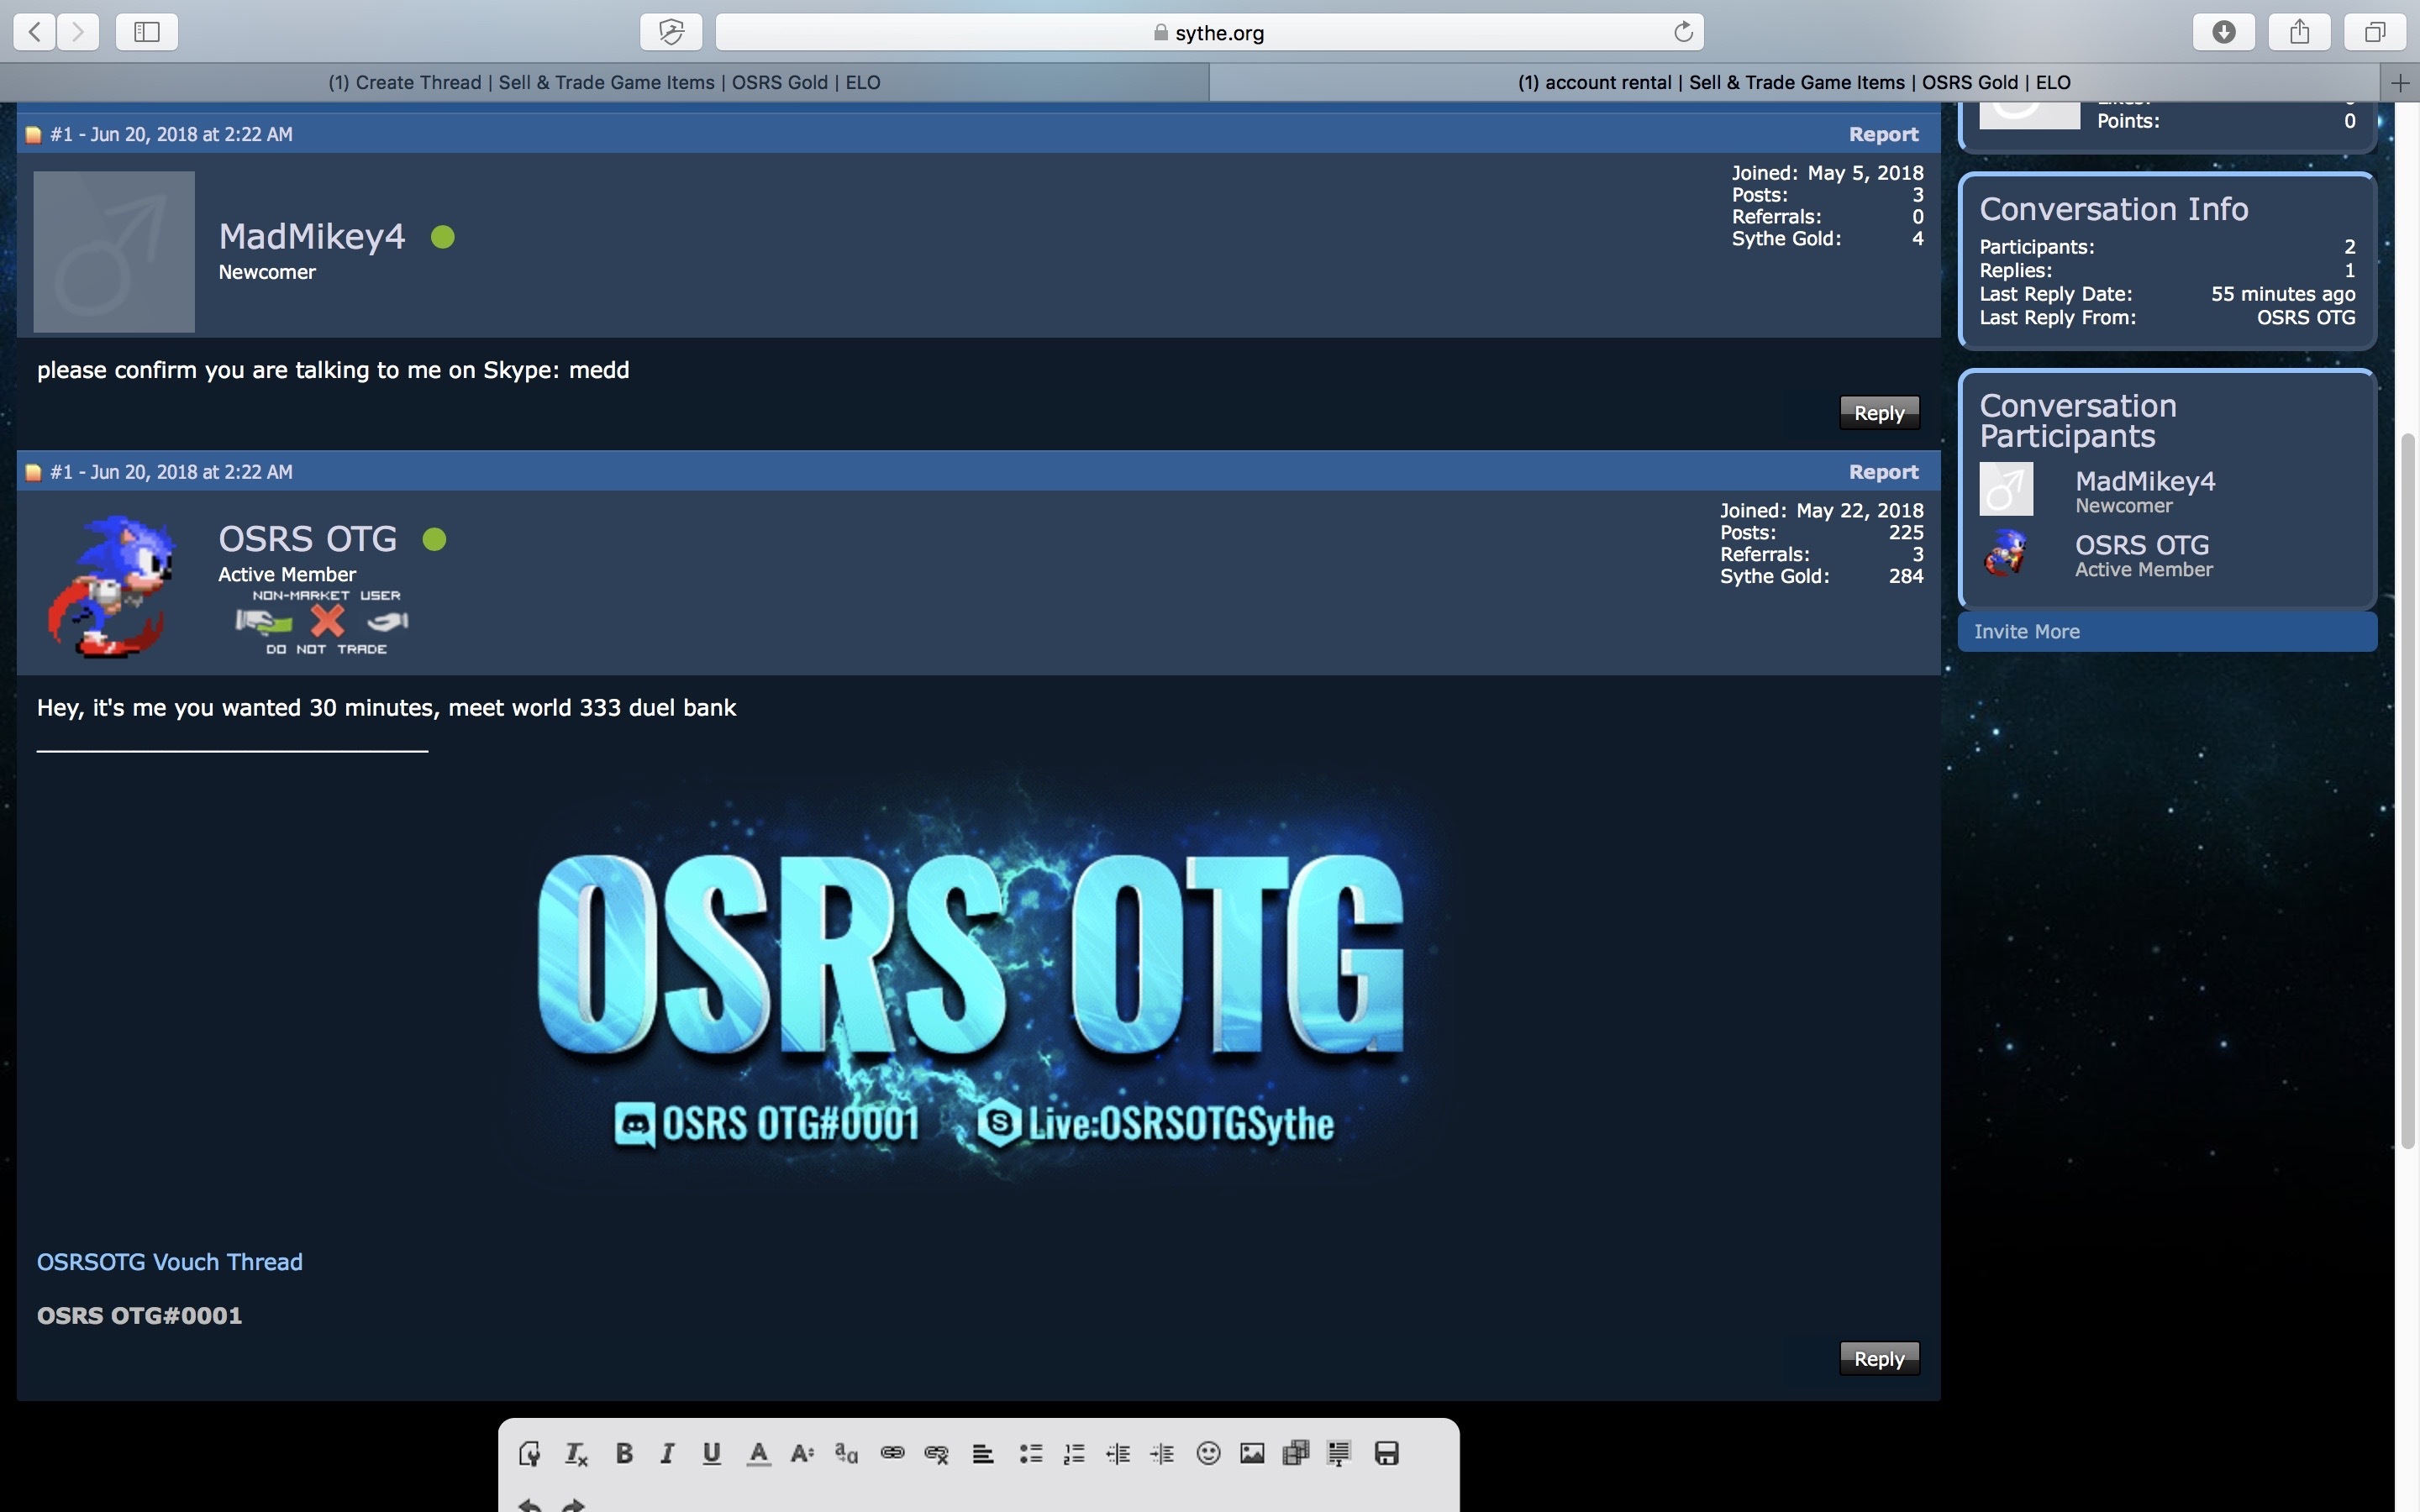Click the insert link icon
This screenshot has width=2420, height=1512.
pyautogui.click(x=892, y=1453)
